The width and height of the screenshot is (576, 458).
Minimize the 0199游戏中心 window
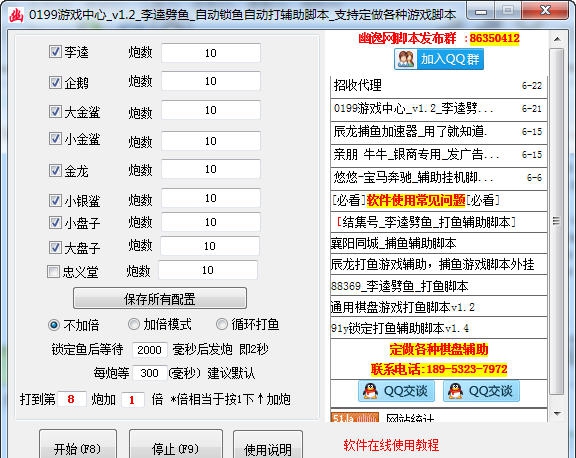(481, 12)
